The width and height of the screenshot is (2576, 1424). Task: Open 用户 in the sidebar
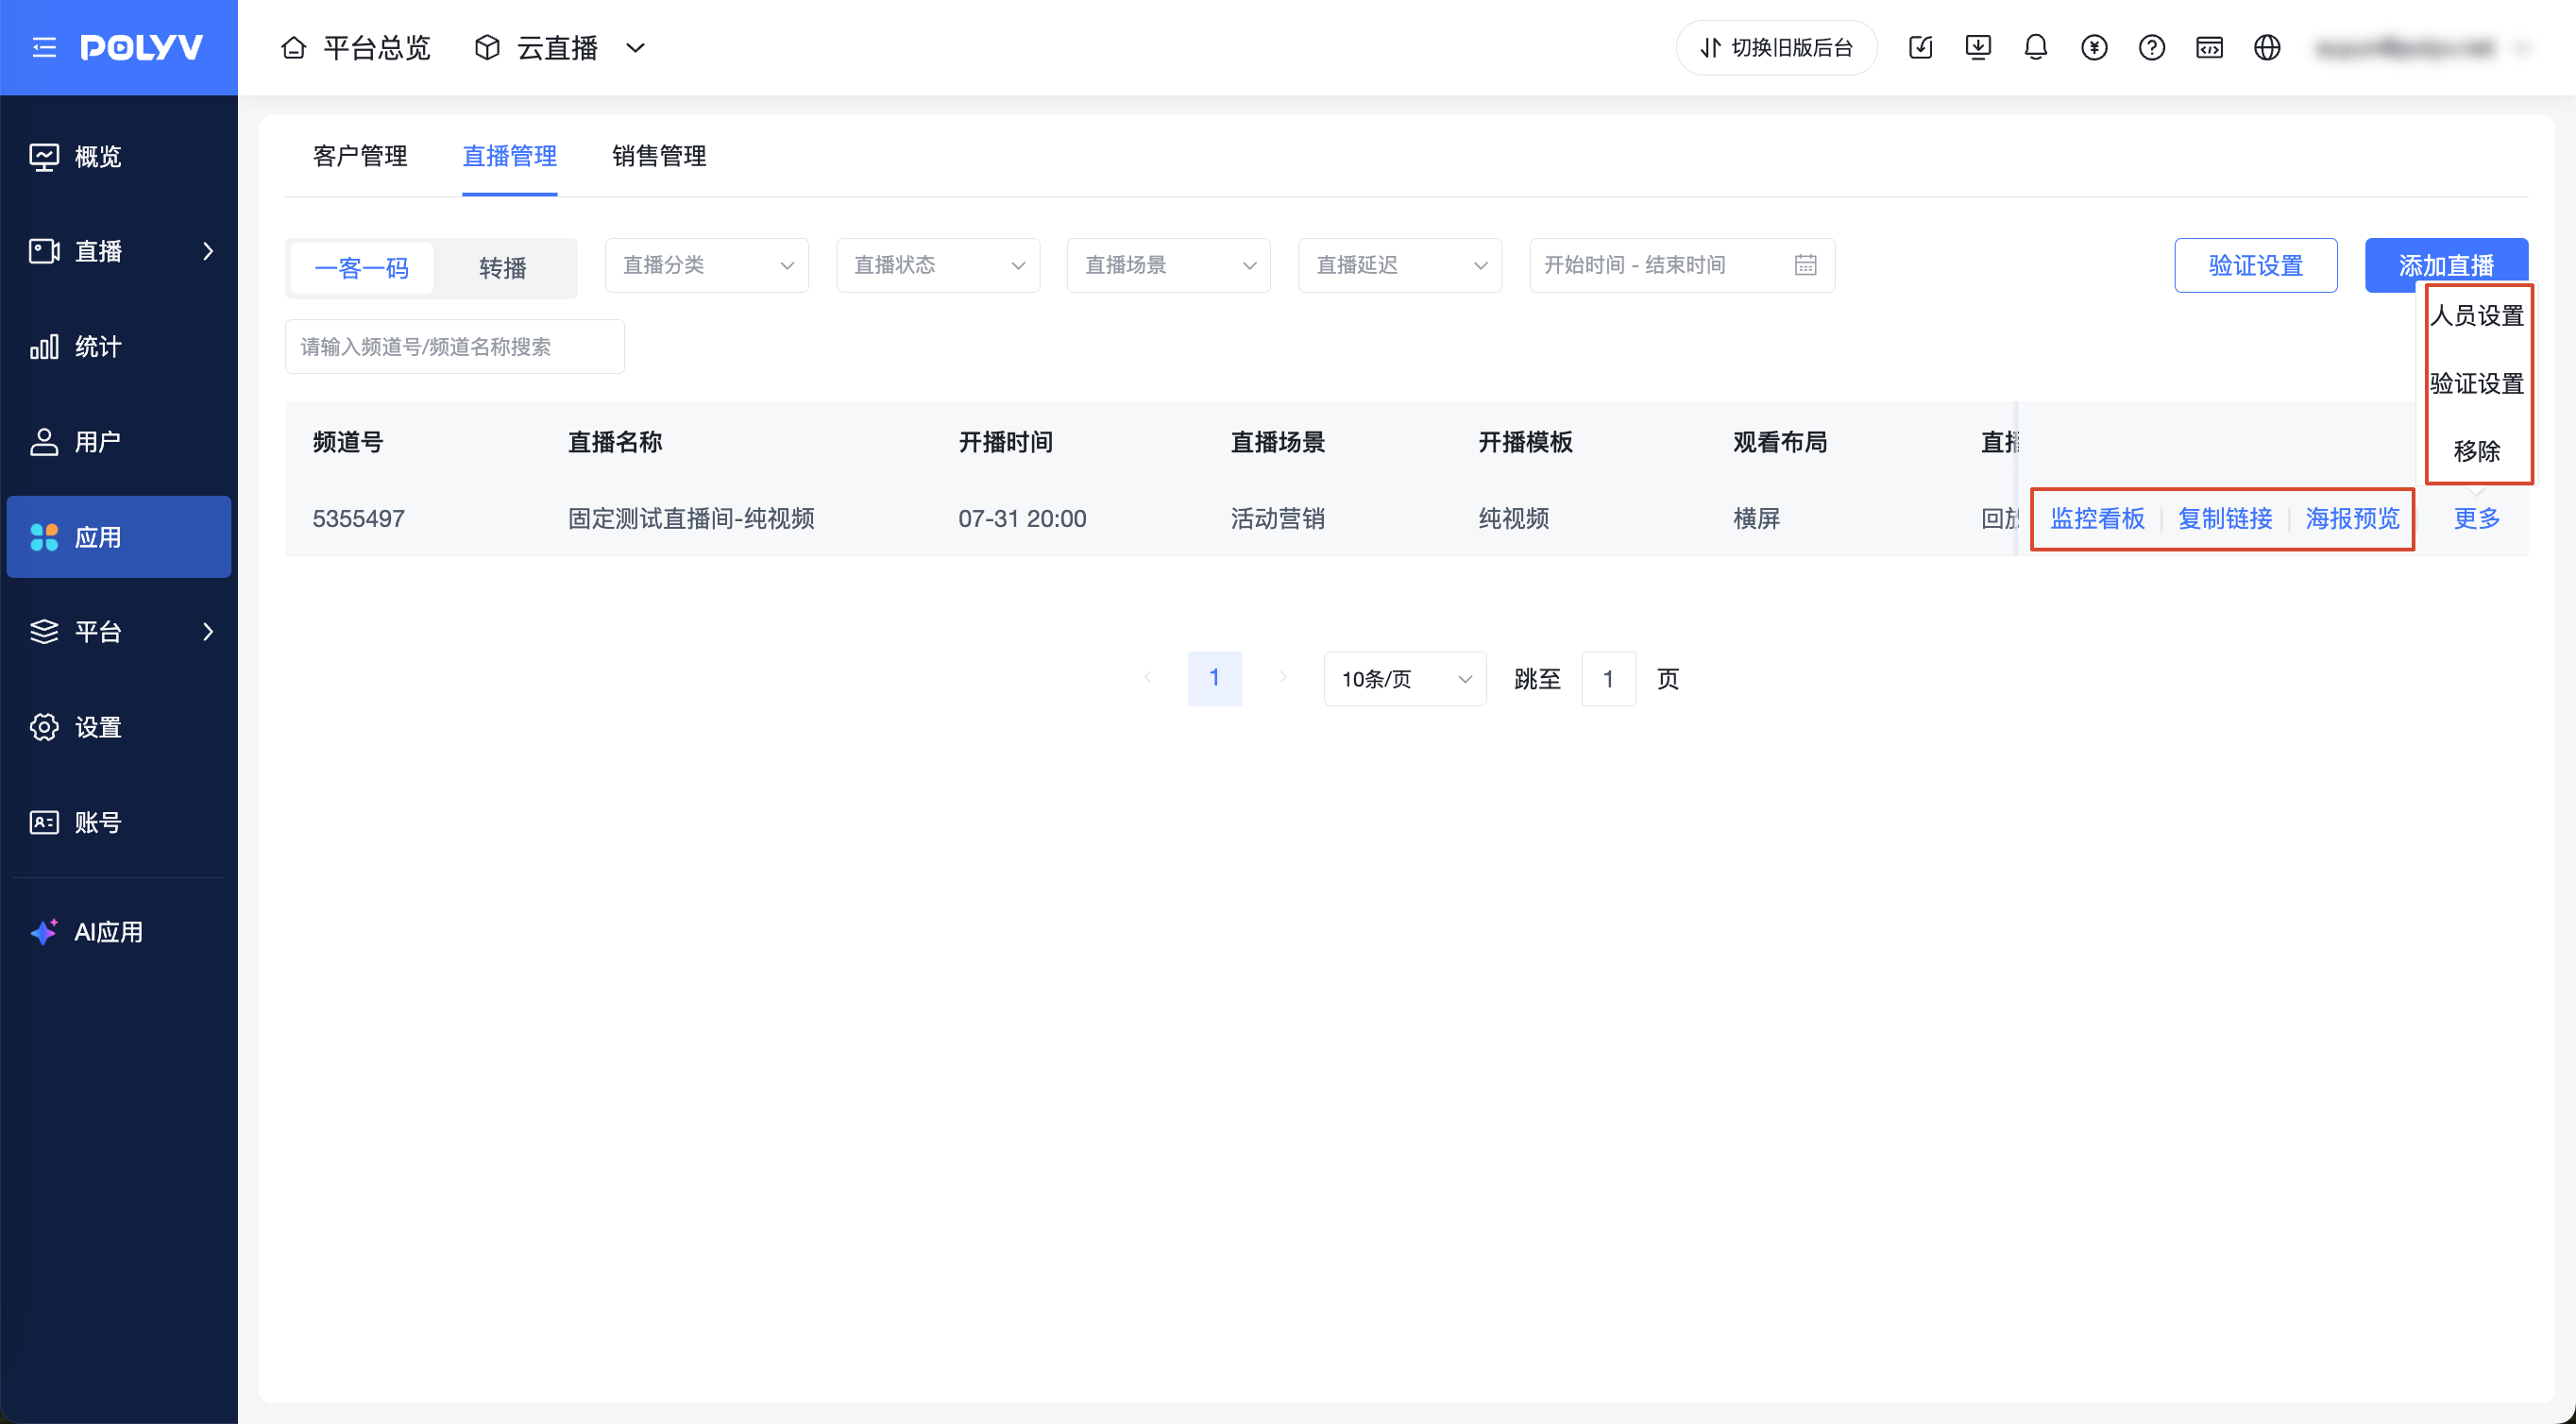pyautogui.click(x=119, y=441)
